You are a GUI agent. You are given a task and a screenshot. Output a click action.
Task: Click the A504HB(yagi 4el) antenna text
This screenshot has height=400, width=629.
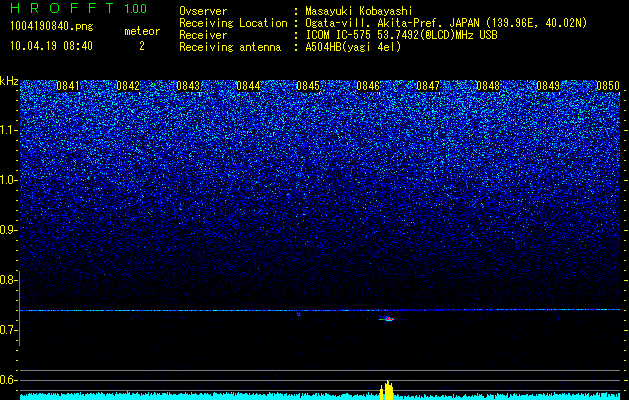coord(353,47)
